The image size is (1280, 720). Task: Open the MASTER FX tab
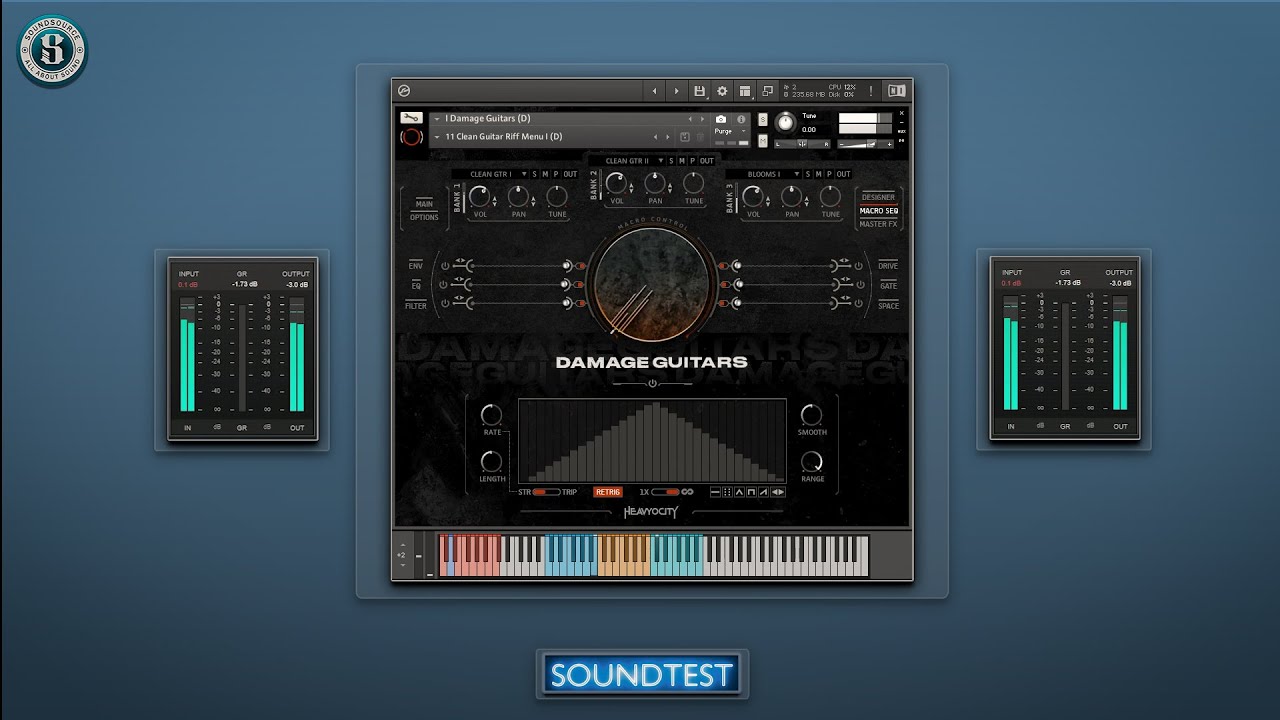pyautogui.click(x=879, y=224)
